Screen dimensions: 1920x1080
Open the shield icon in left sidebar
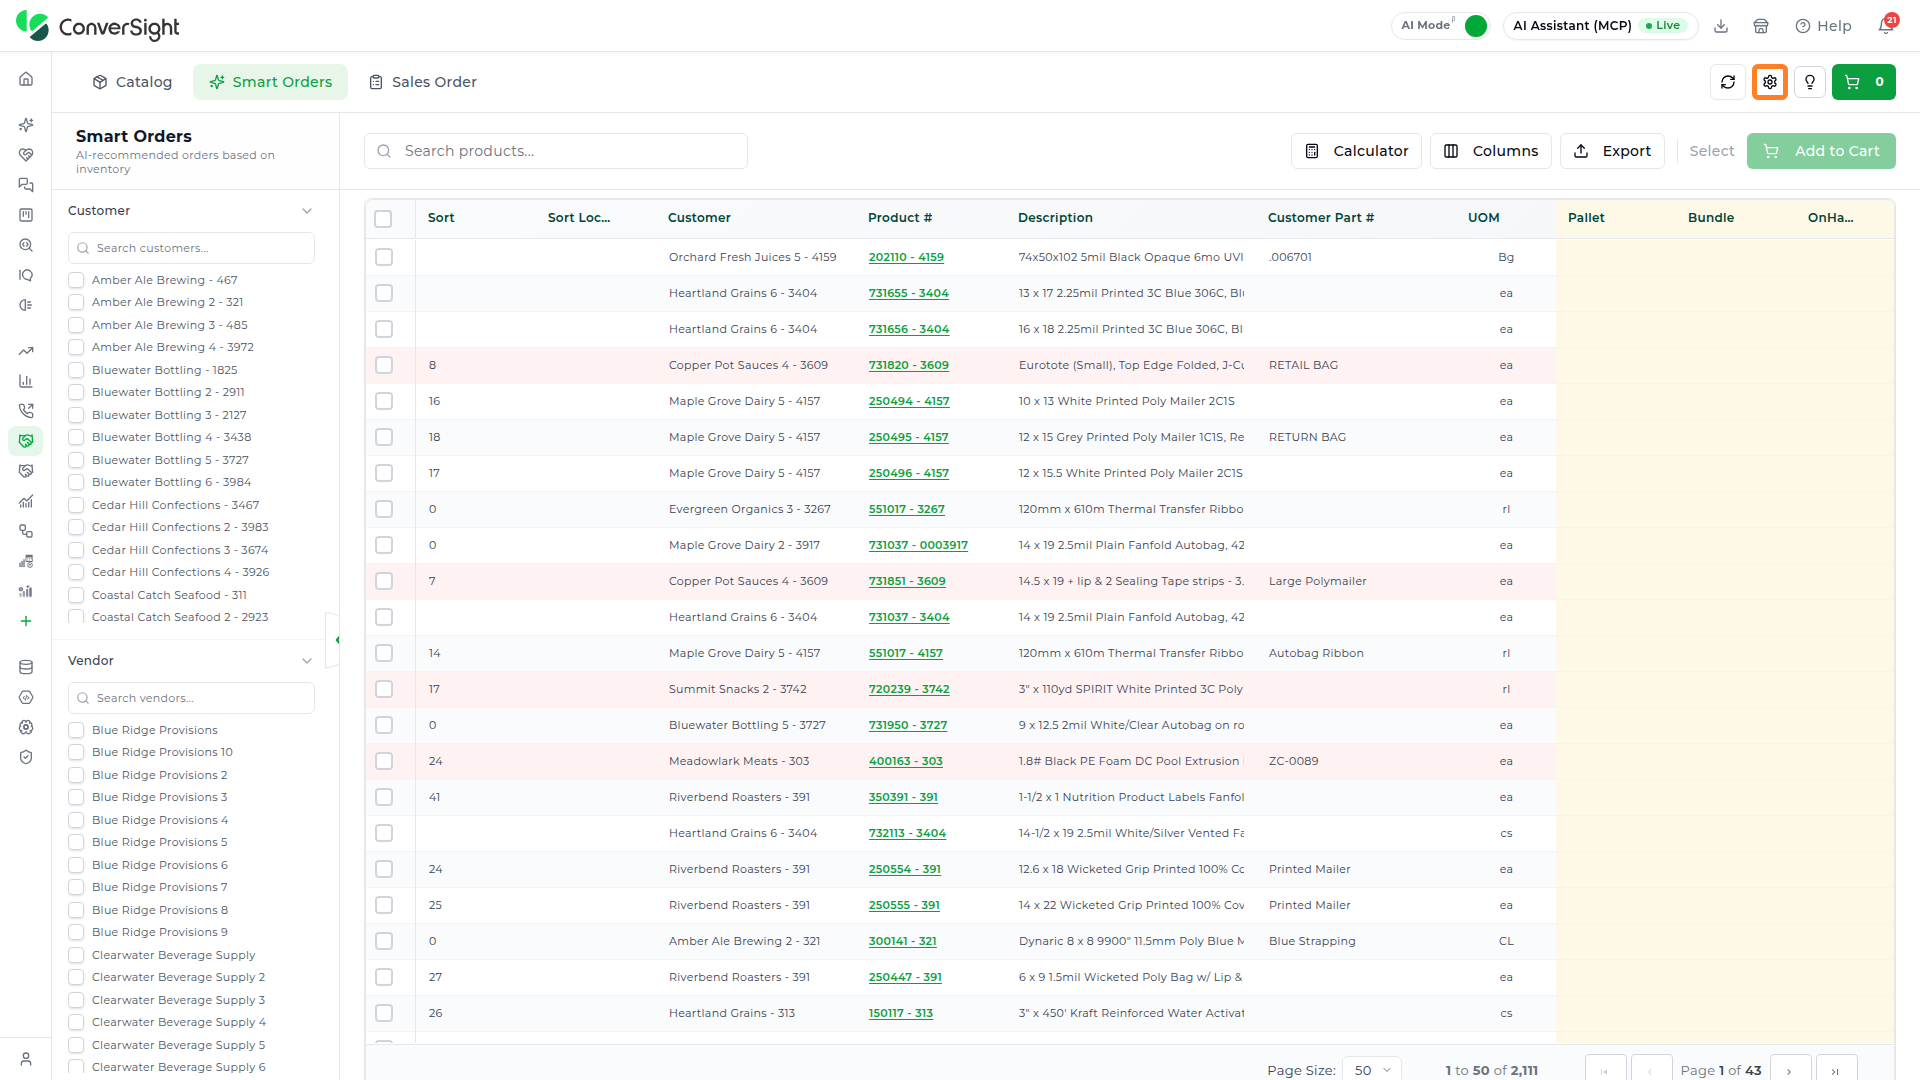[x=26, y=757]
